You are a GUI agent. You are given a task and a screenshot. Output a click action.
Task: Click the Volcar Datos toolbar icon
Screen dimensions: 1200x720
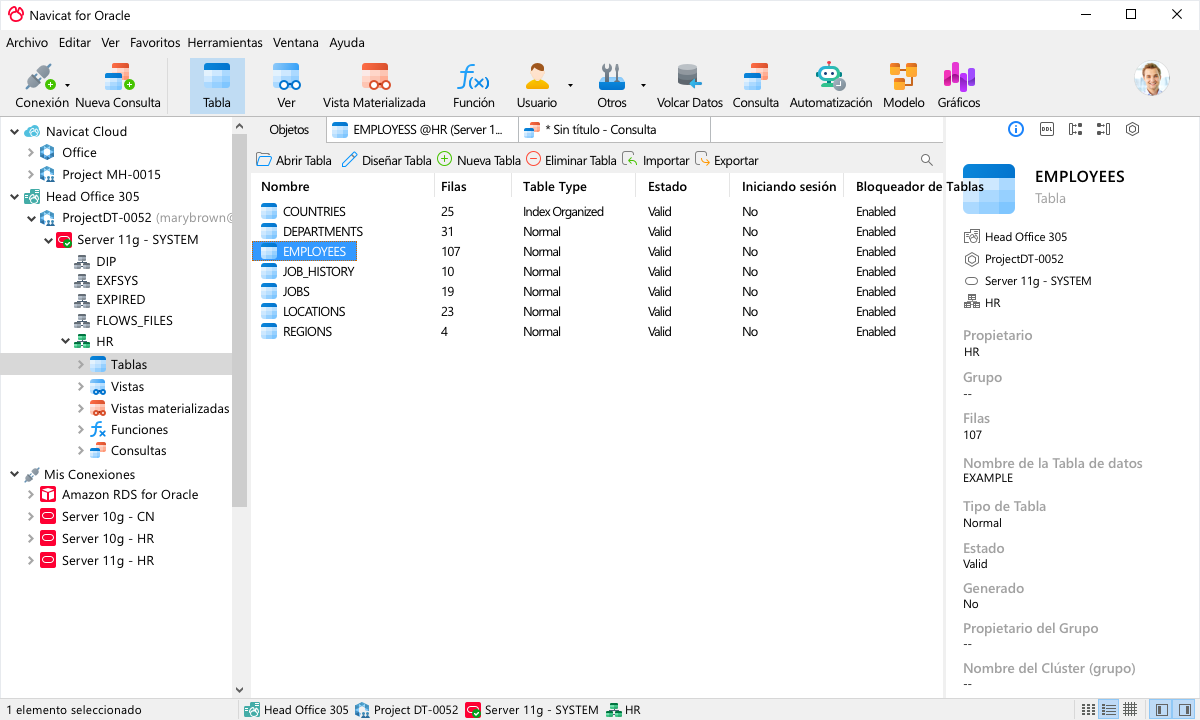tap(688, 80)
